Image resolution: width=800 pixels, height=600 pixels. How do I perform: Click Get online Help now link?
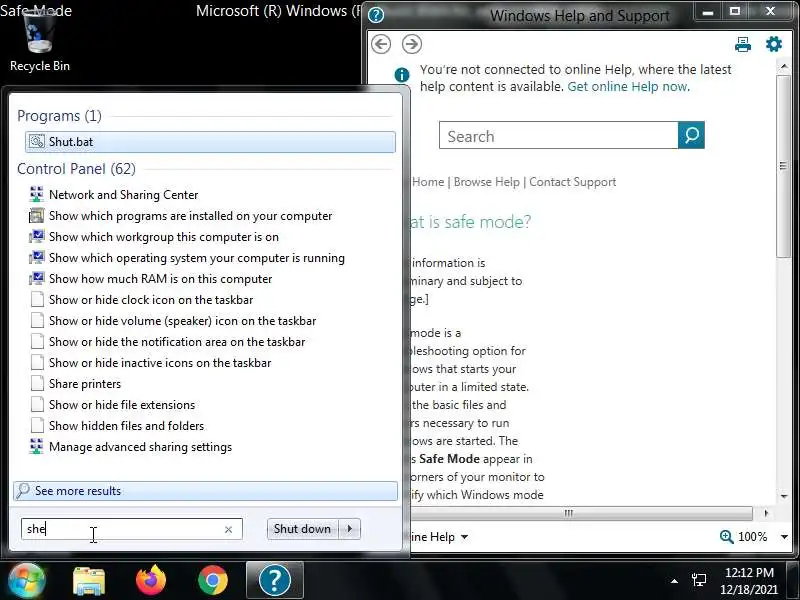click(x=629, y=87)
